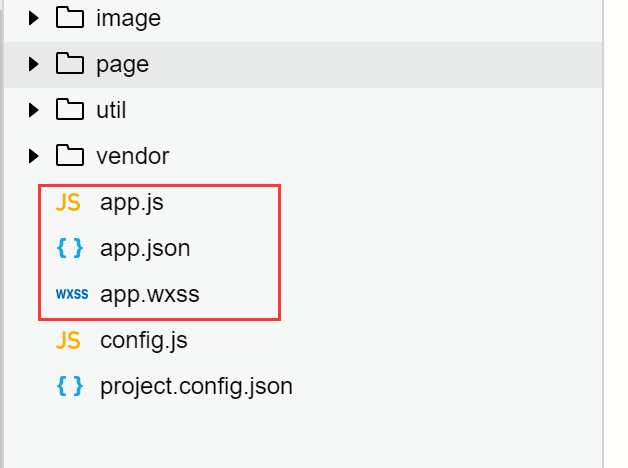Select the vendor folder name
This screenshot has height=468, width=628.
tap(132, 156)
